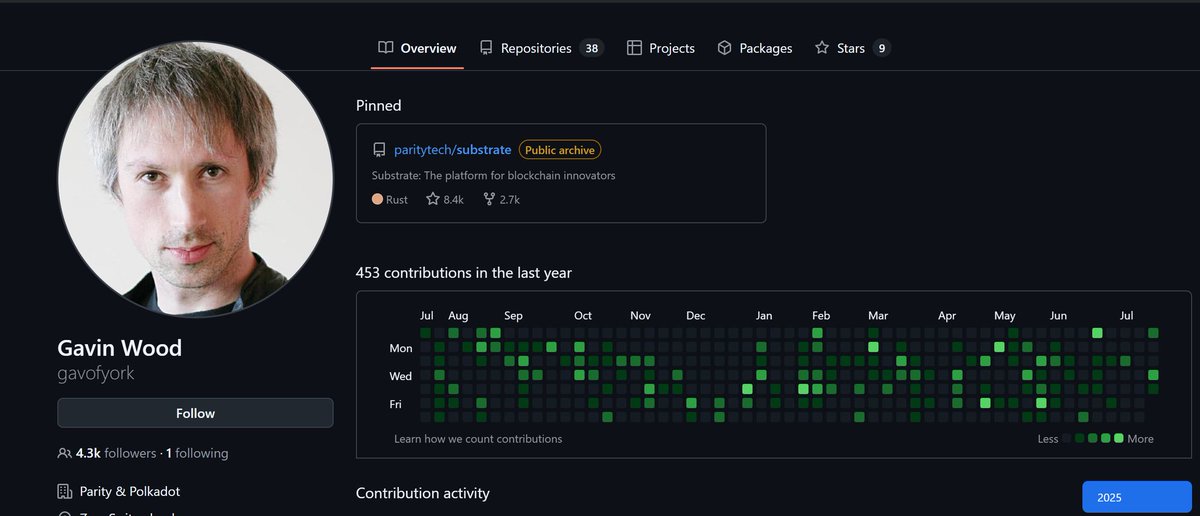1200x516 pixels.
Task: Click the Rust language color dot
Action: pos(377,199)
